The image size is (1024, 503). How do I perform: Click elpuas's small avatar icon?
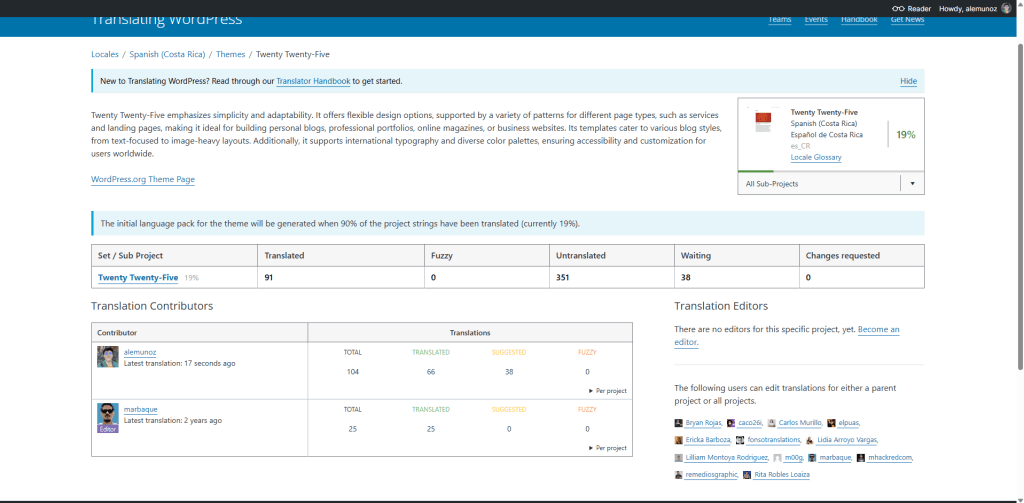(831, 423)
